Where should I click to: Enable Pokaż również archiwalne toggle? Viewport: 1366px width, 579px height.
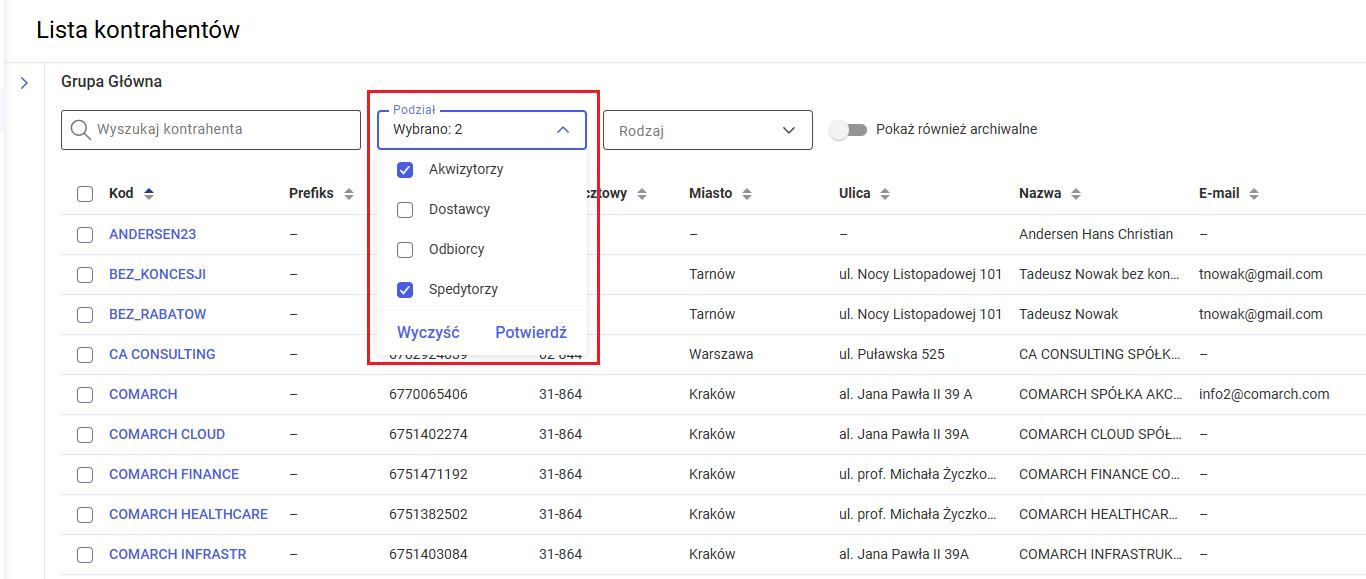tap(849, 130)
